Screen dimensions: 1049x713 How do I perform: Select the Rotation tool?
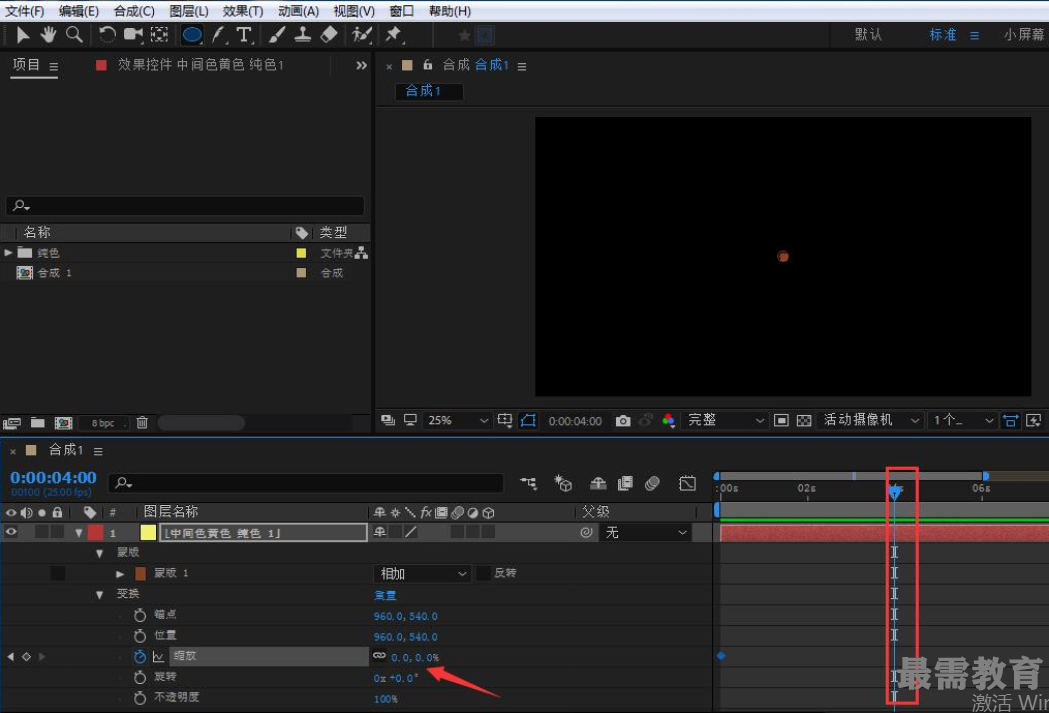107,35
